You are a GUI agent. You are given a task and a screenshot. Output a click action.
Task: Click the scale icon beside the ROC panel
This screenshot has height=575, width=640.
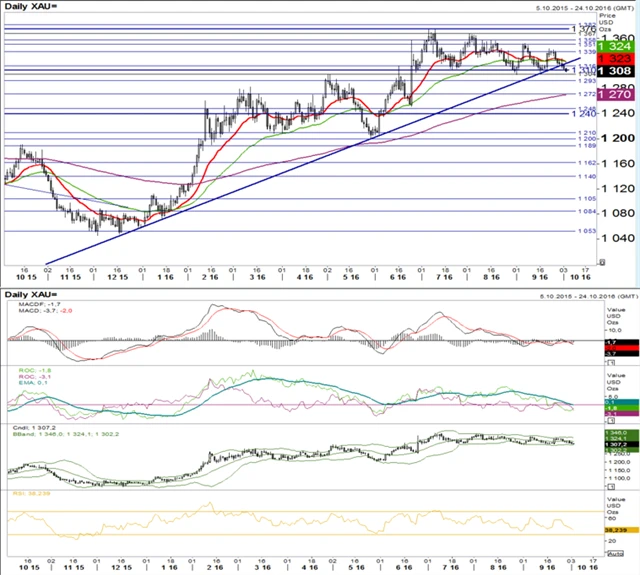[x=611, y=422]
